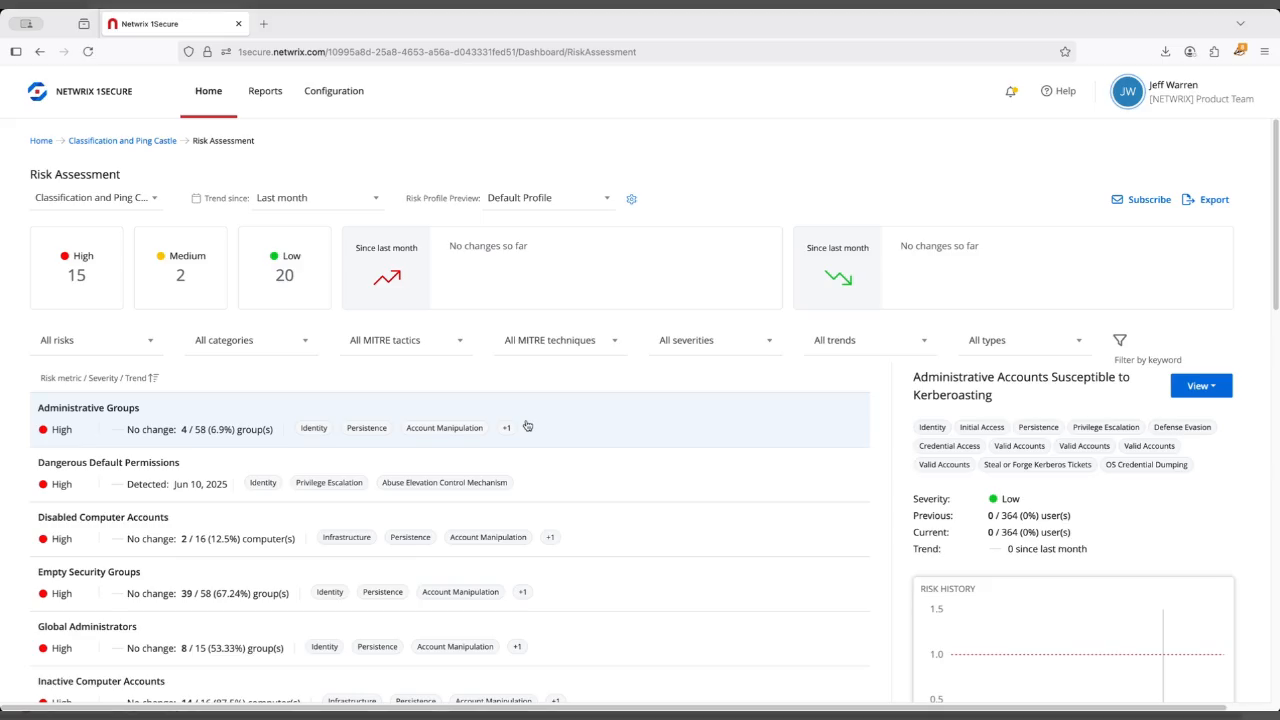Select the Empty Security Groups row
Viewport: 1280px width, 720px height.
(x=450, y=583)
